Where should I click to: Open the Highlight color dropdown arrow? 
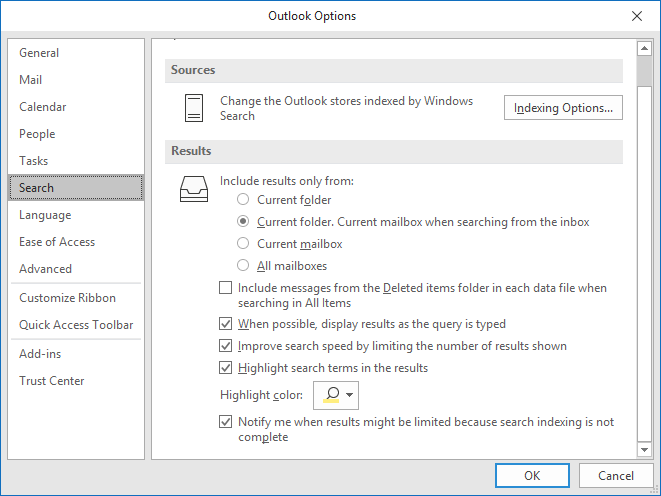[349, 395]
